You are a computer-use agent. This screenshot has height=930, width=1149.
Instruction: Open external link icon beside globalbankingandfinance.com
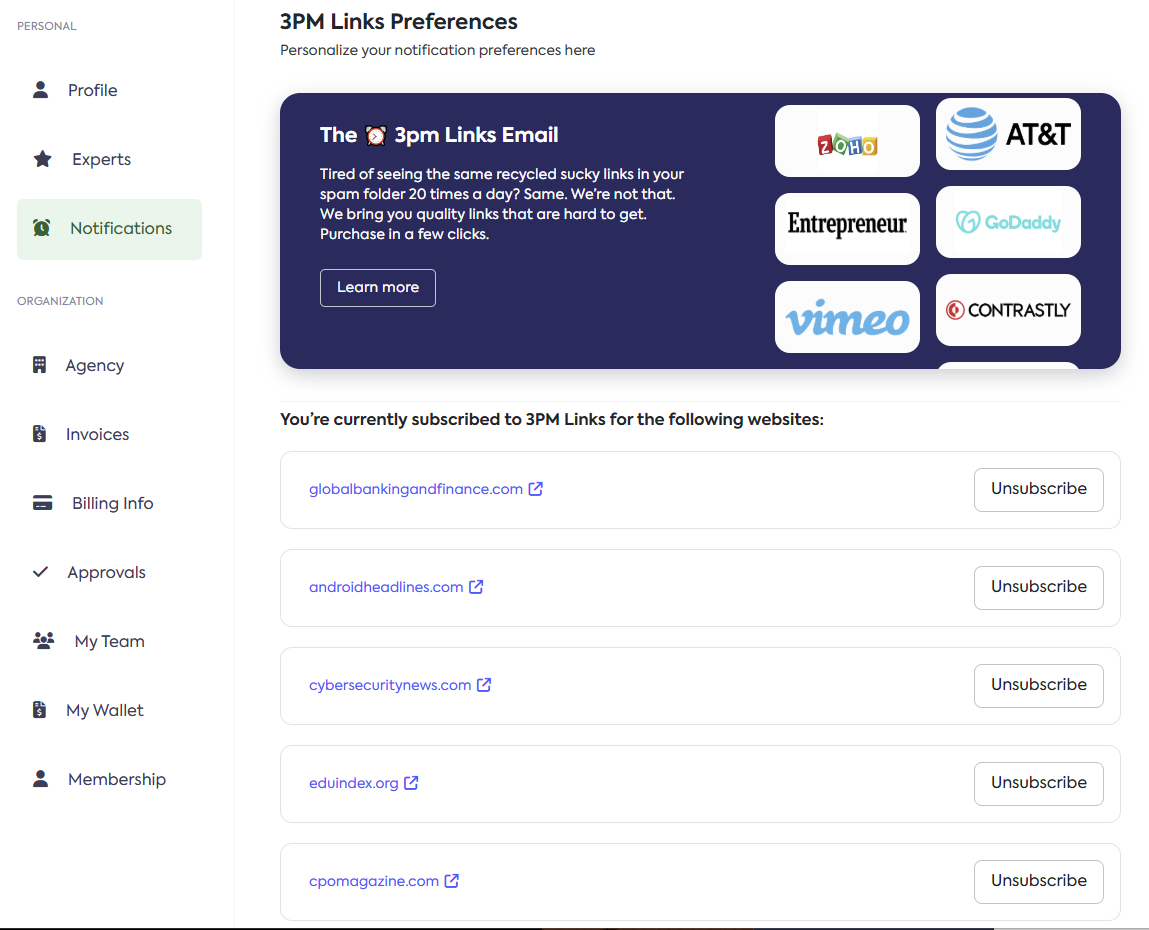[x=536, y=489]
